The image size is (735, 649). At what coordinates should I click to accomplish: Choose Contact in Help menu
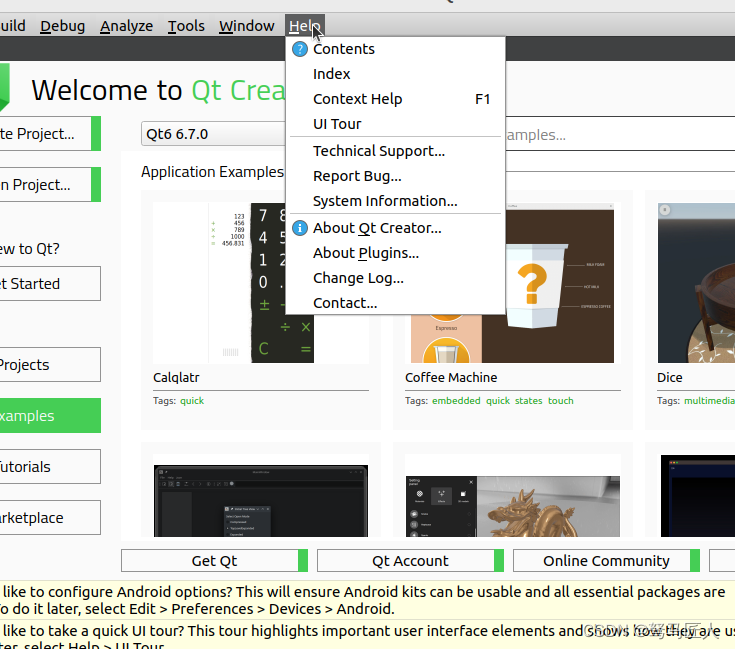(395, 303)
